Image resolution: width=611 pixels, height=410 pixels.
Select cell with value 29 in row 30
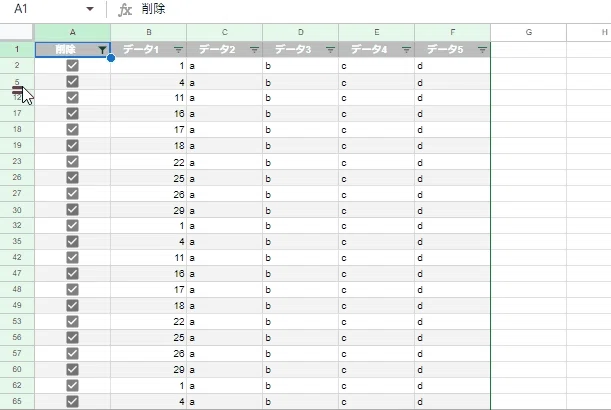[148, 210]
